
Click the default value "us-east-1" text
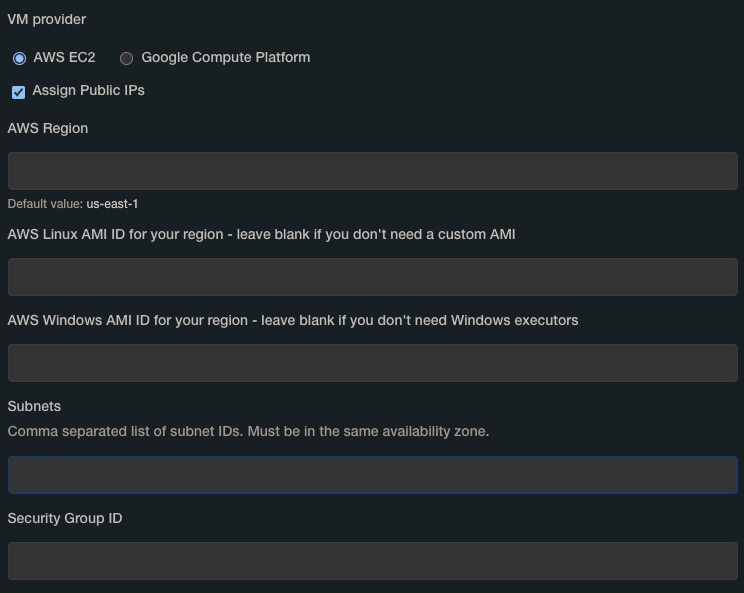pyautogui.click(x=112, y=204)
